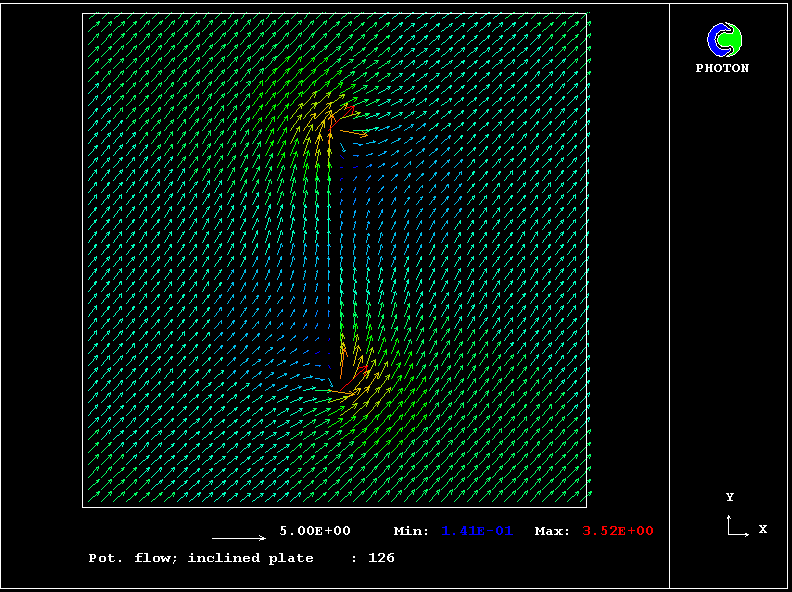Click the top-left corner of the vector plot
This screenshot has width=792, height=592.
83,14
